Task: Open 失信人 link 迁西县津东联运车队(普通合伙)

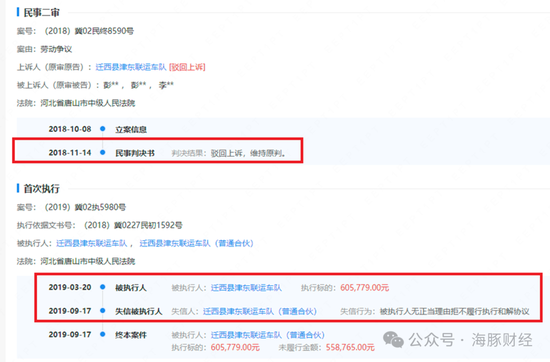Action: (x=260, y=311)
